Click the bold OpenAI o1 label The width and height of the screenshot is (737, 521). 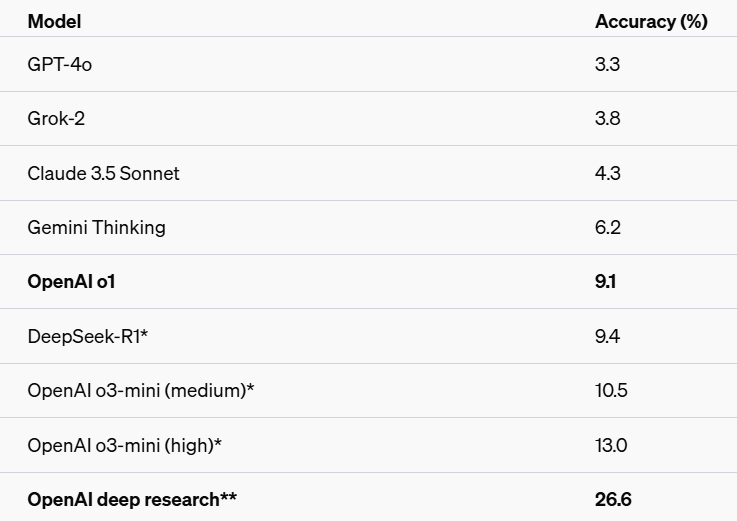pos(71,282)
